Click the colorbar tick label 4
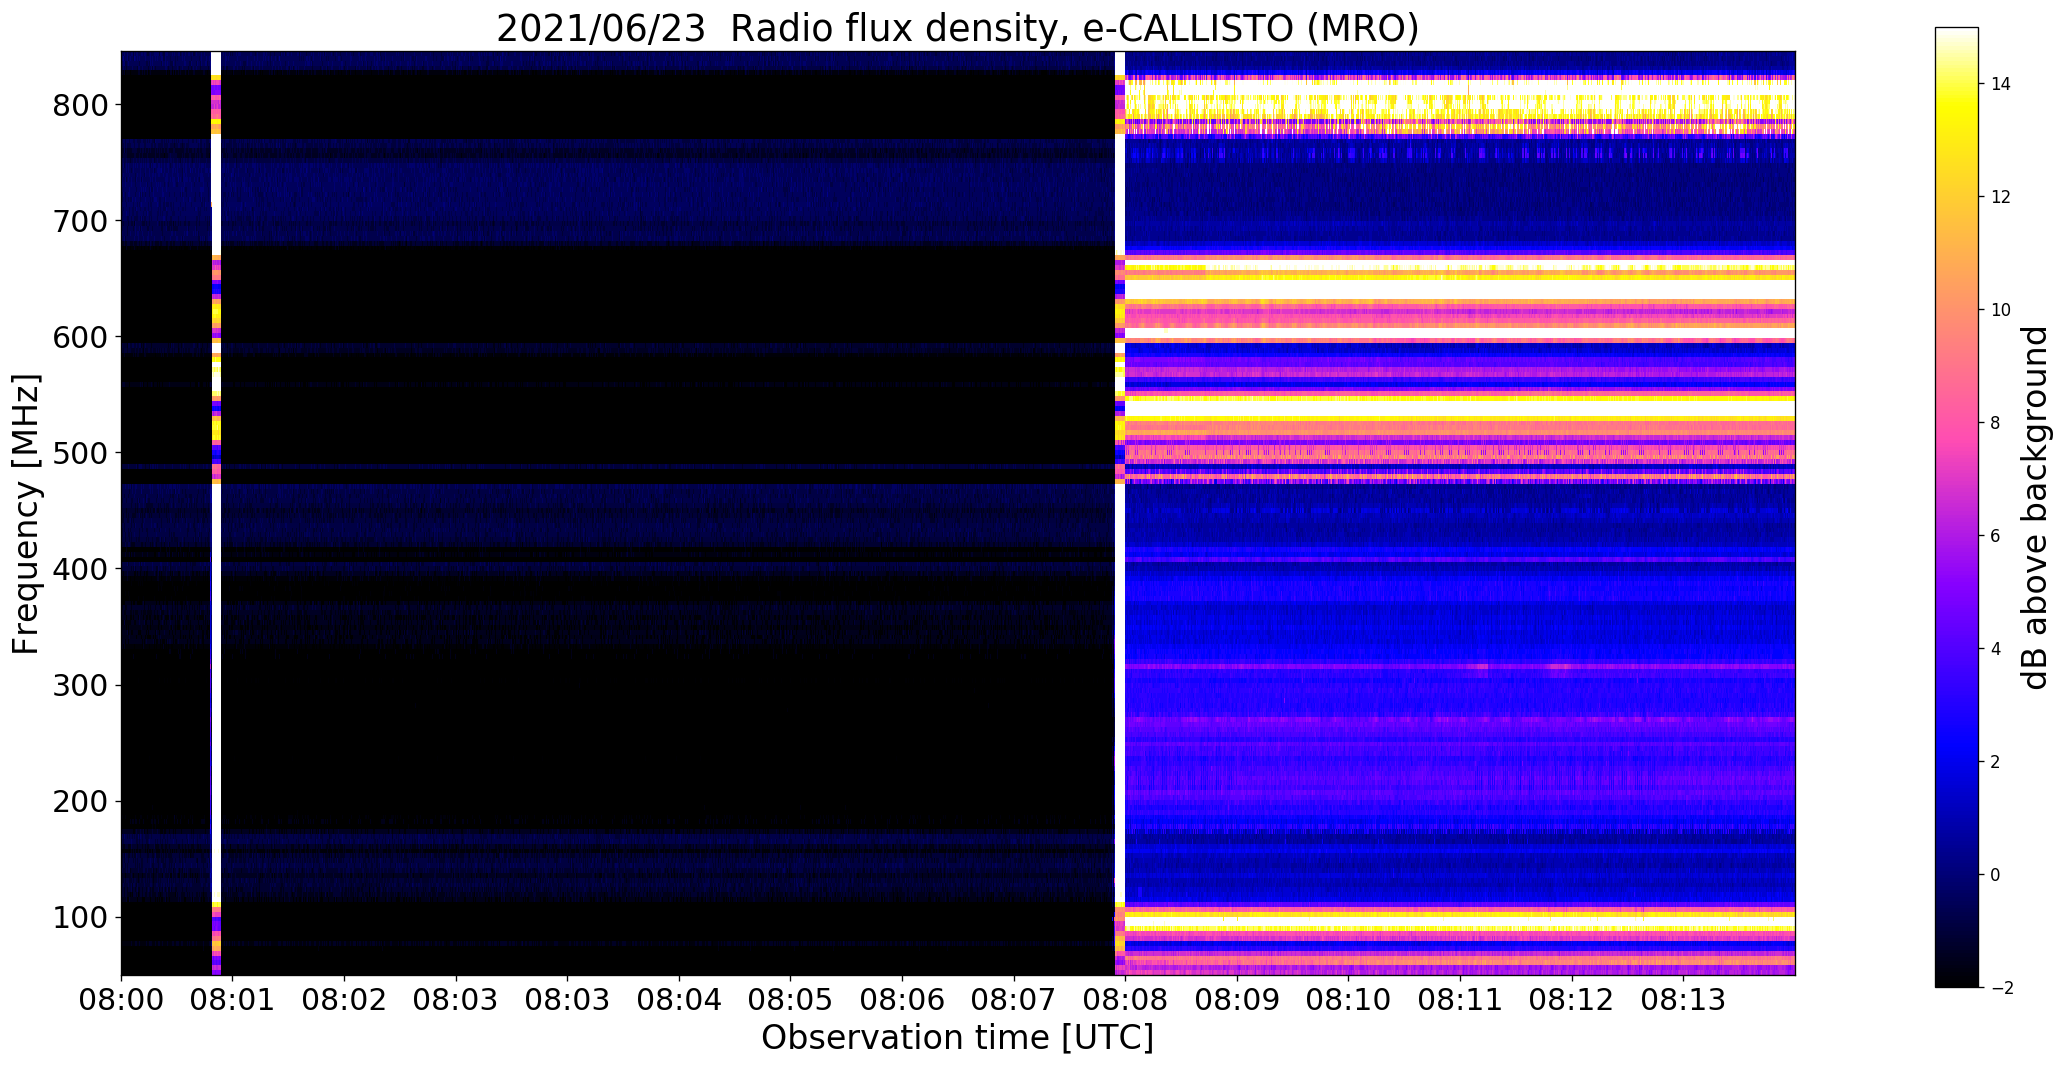 [1996, 649]
